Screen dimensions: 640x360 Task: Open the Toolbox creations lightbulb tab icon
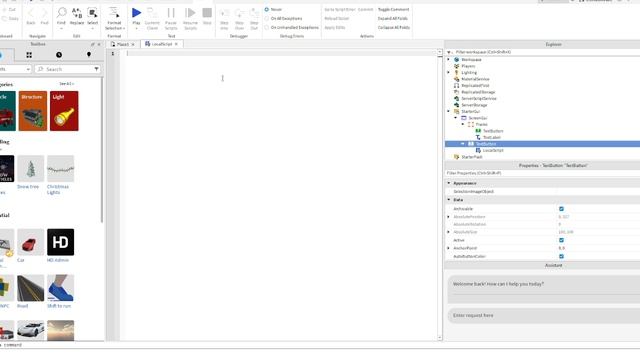pos(89,55)
